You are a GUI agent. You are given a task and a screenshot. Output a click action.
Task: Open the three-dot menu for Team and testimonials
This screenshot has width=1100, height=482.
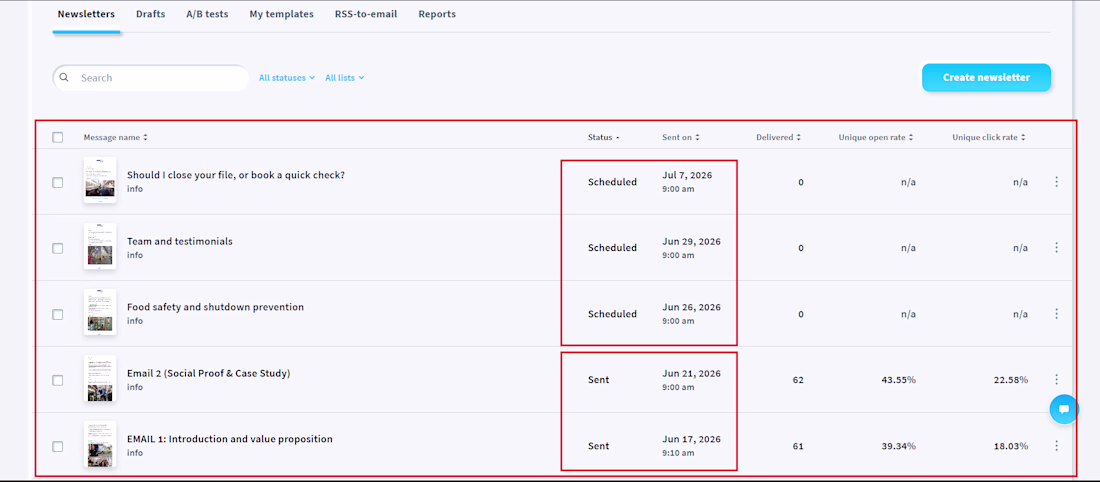tap(1057, 248)
